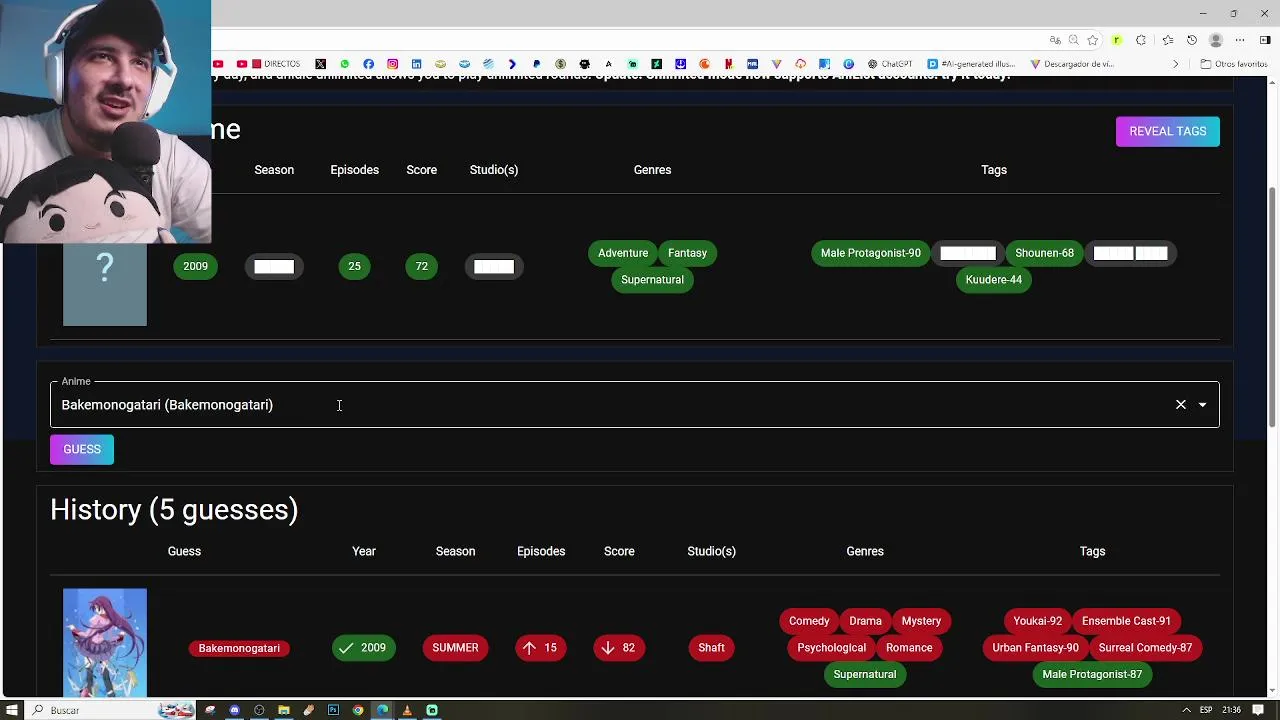Click the Male Protagonist-87 tag
This screenshot has width=1280, height=720.
pyautogui.click(x=1092, y=675)
